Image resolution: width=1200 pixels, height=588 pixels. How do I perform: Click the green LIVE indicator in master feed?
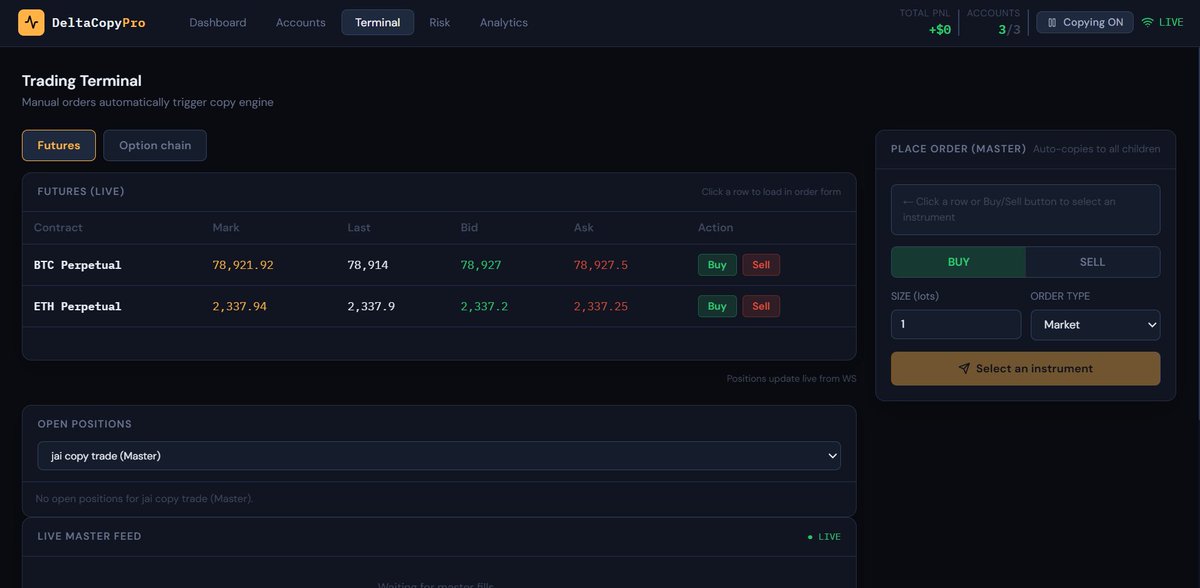click(825, 537)
